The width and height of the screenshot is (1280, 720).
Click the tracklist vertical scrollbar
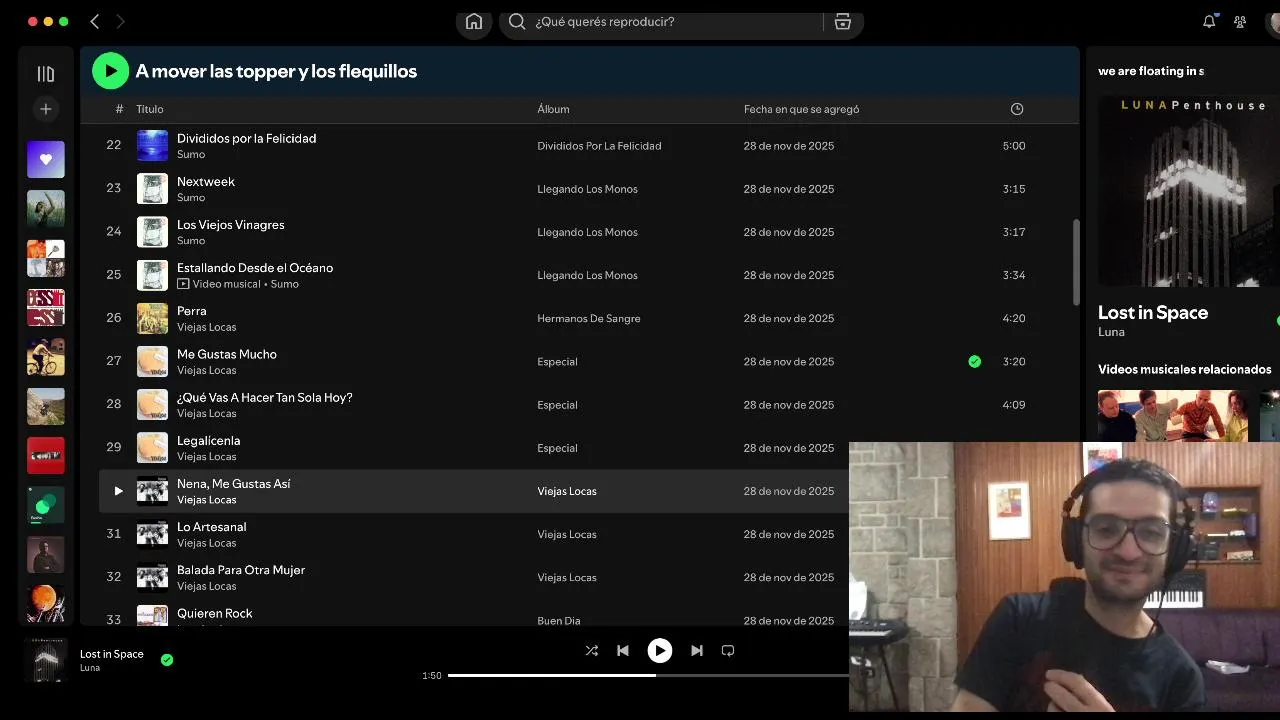pos(1077,262)
